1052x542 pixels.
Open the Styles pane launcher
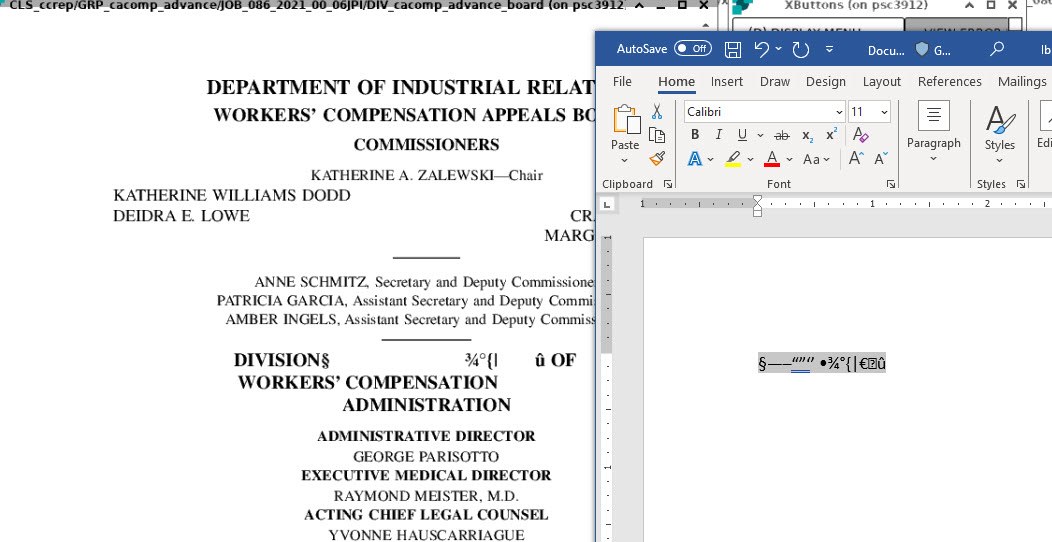(x=1020, y=184)
